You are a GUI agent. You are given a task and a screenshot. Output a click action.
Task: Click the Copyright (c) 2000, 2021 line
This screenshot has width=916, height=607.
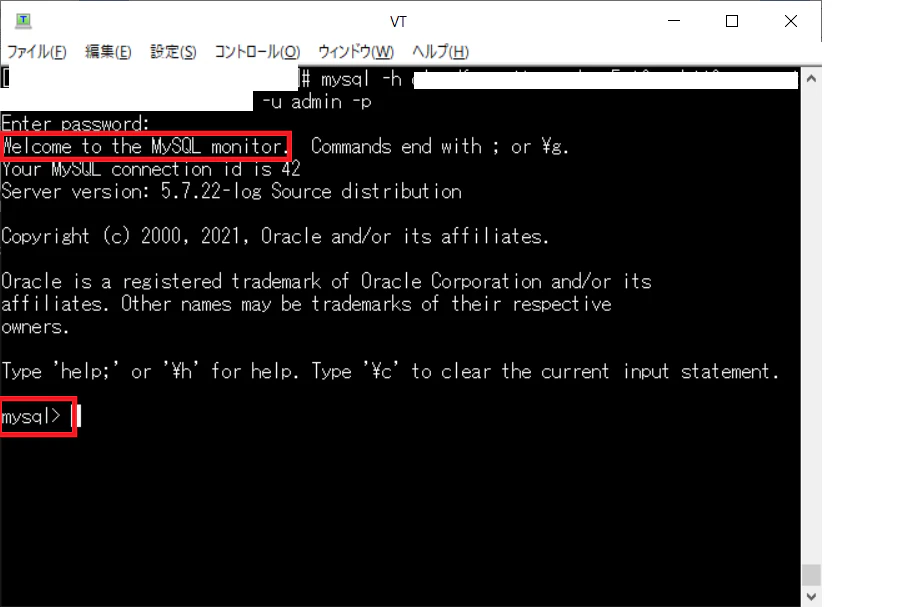(275, 237)
